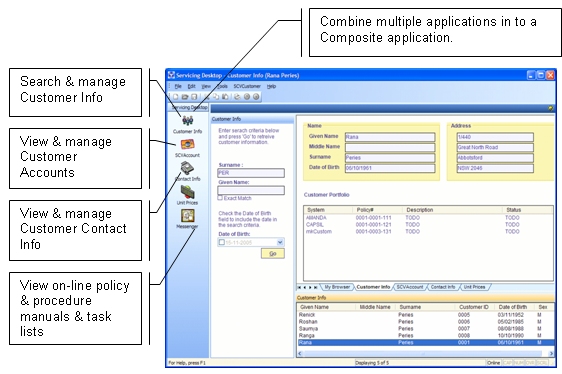Click the address field Great North Road
This screenshot has width=562, height=374.
tap(495, 147)
